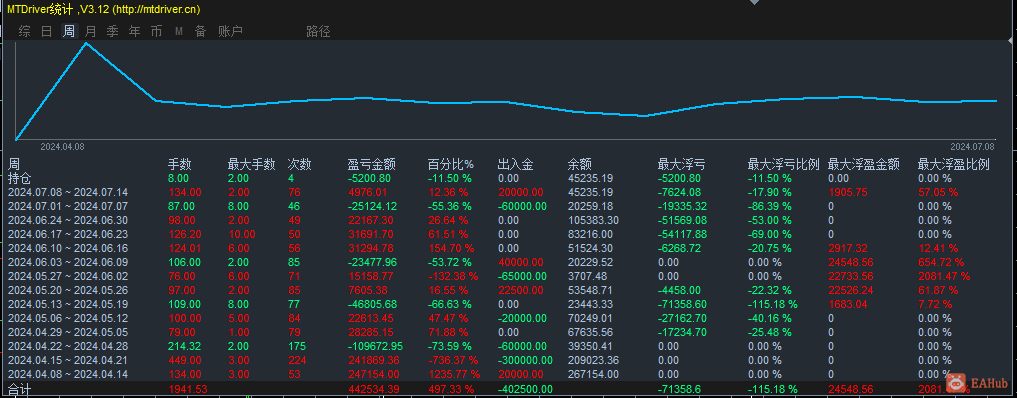The height and width of the screenshot is (398, 1017).
Task: Select the 2024.07.08 ~ 2024.07.14 week row
Action: (509, 192)
